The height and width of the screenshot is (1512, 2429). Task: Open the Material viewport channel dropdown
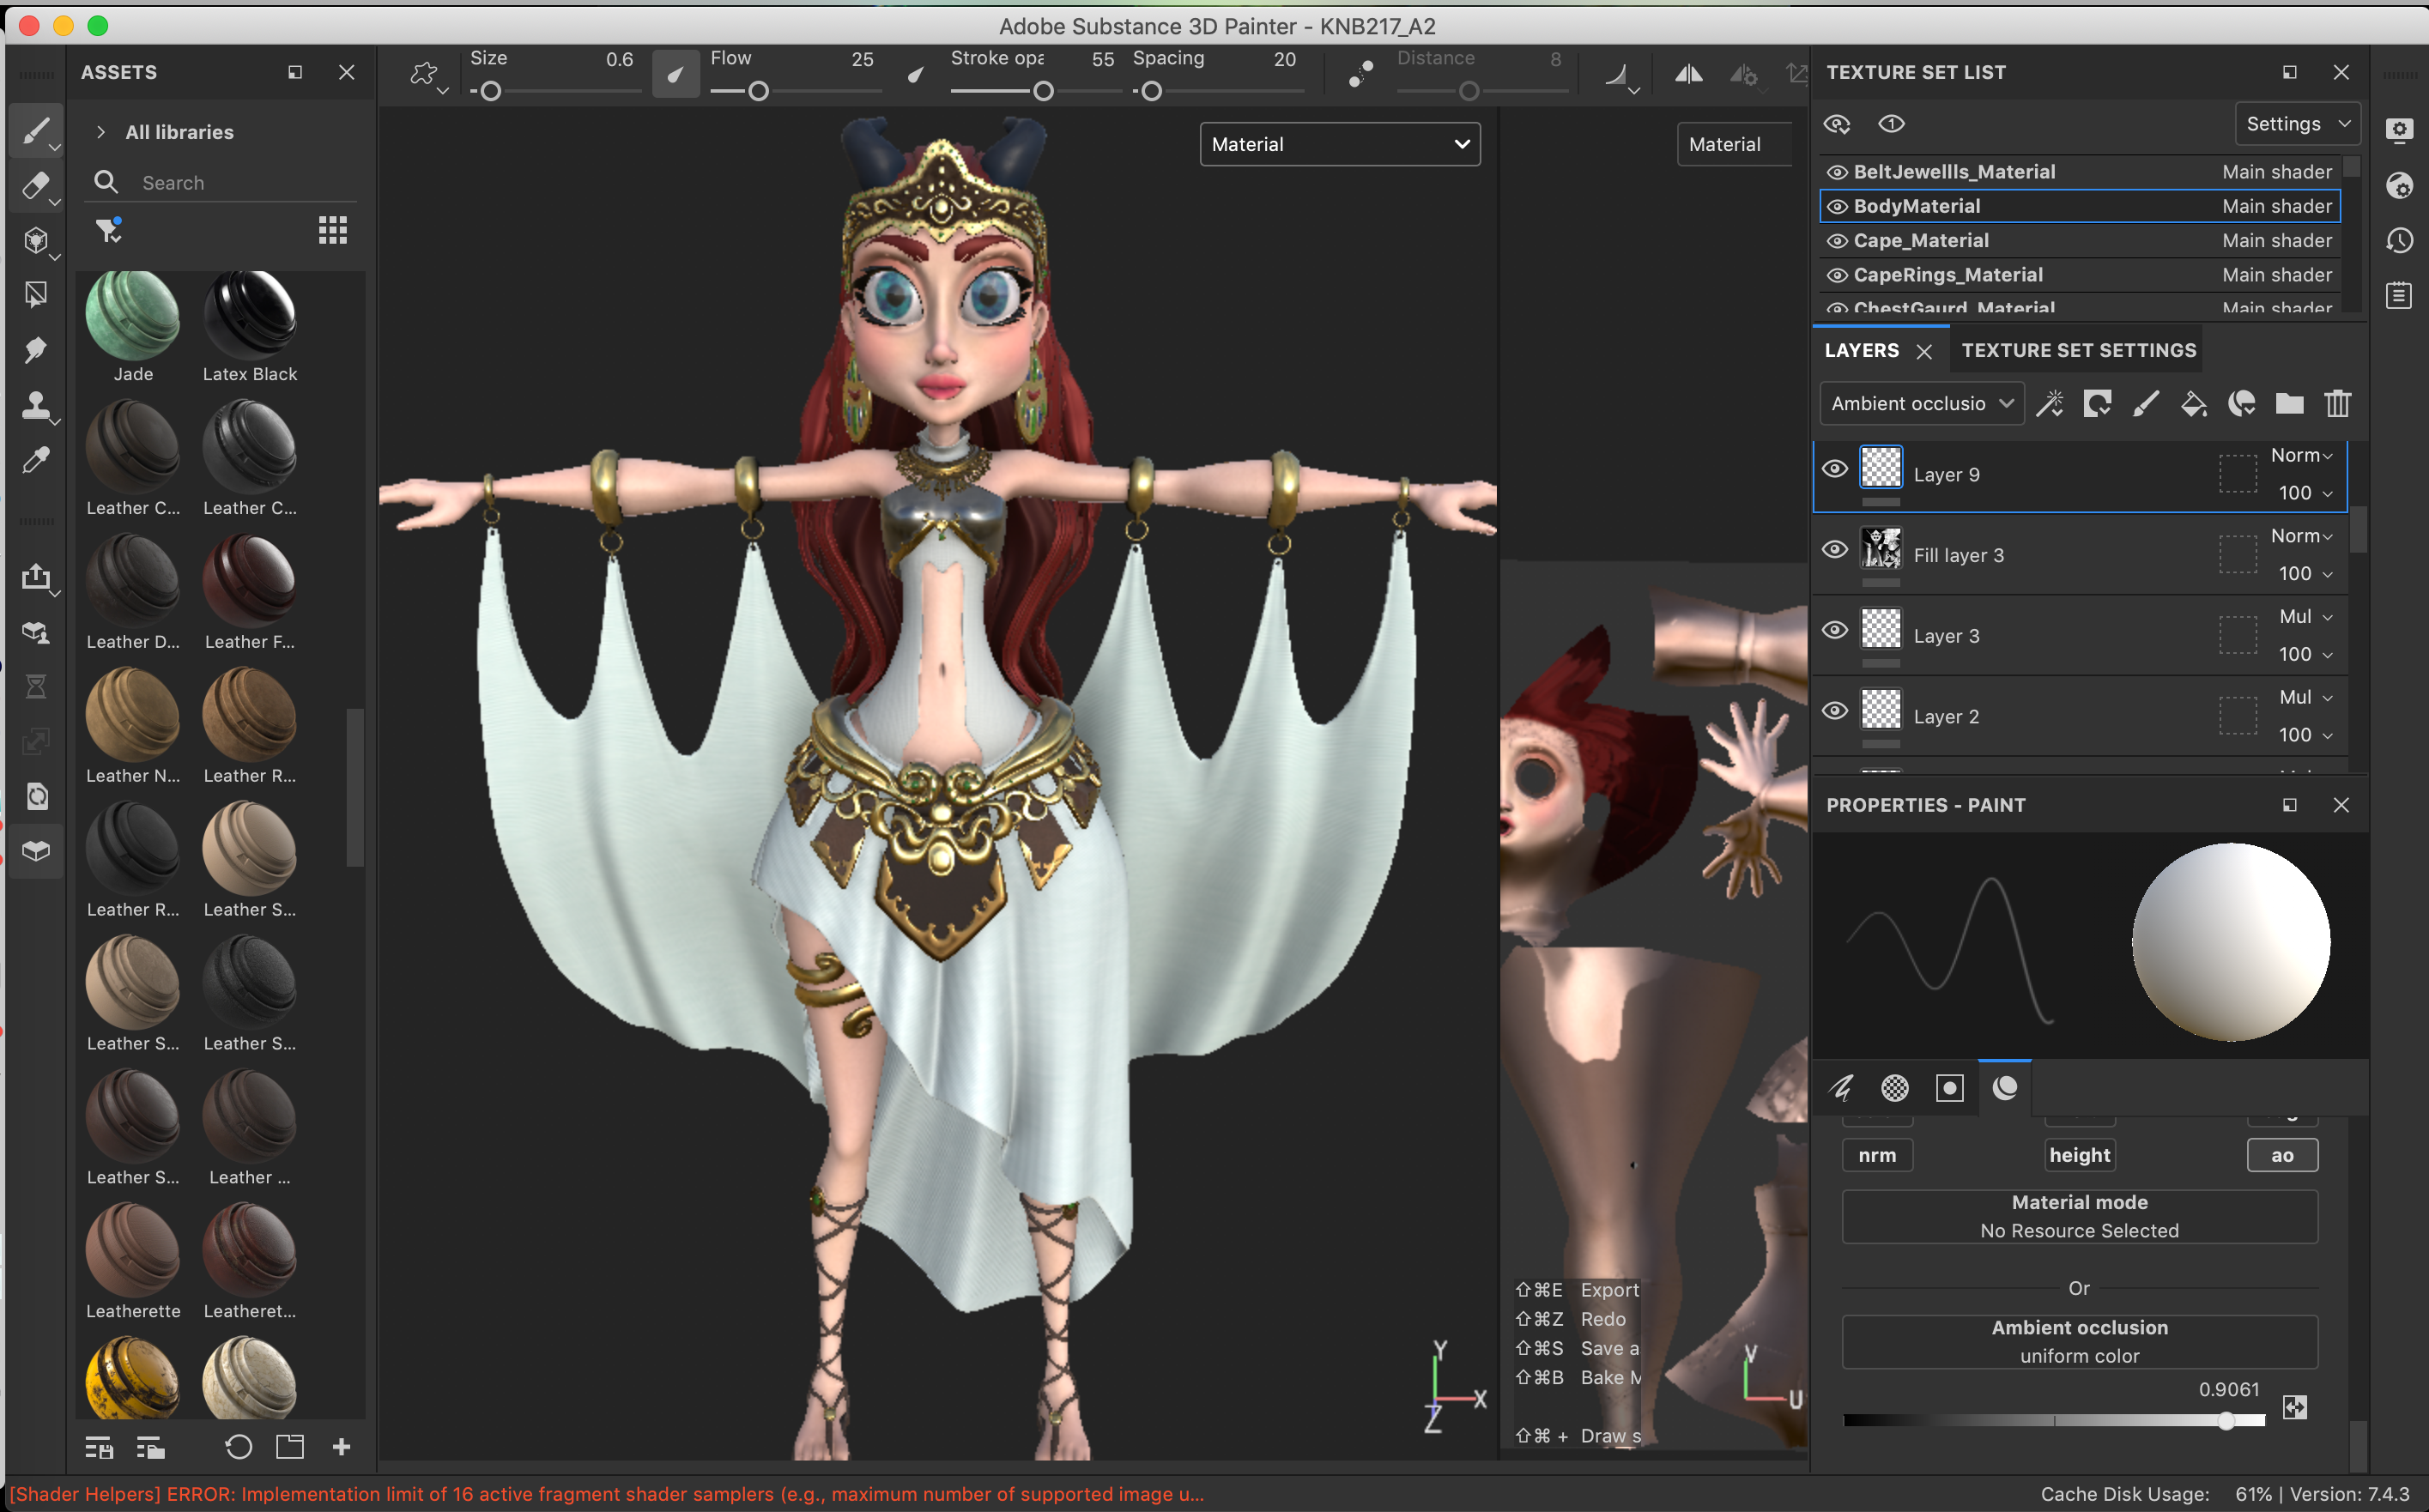[x=1339, y=144]
